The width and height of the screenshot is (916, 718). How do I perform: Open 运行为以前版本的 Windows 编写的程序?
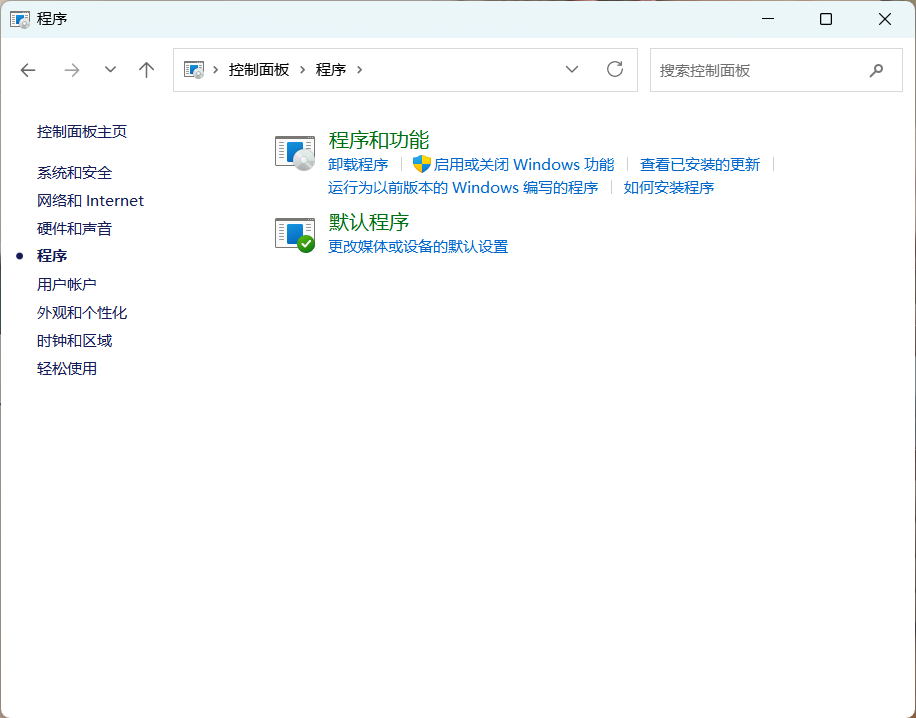tap(463, 188)
